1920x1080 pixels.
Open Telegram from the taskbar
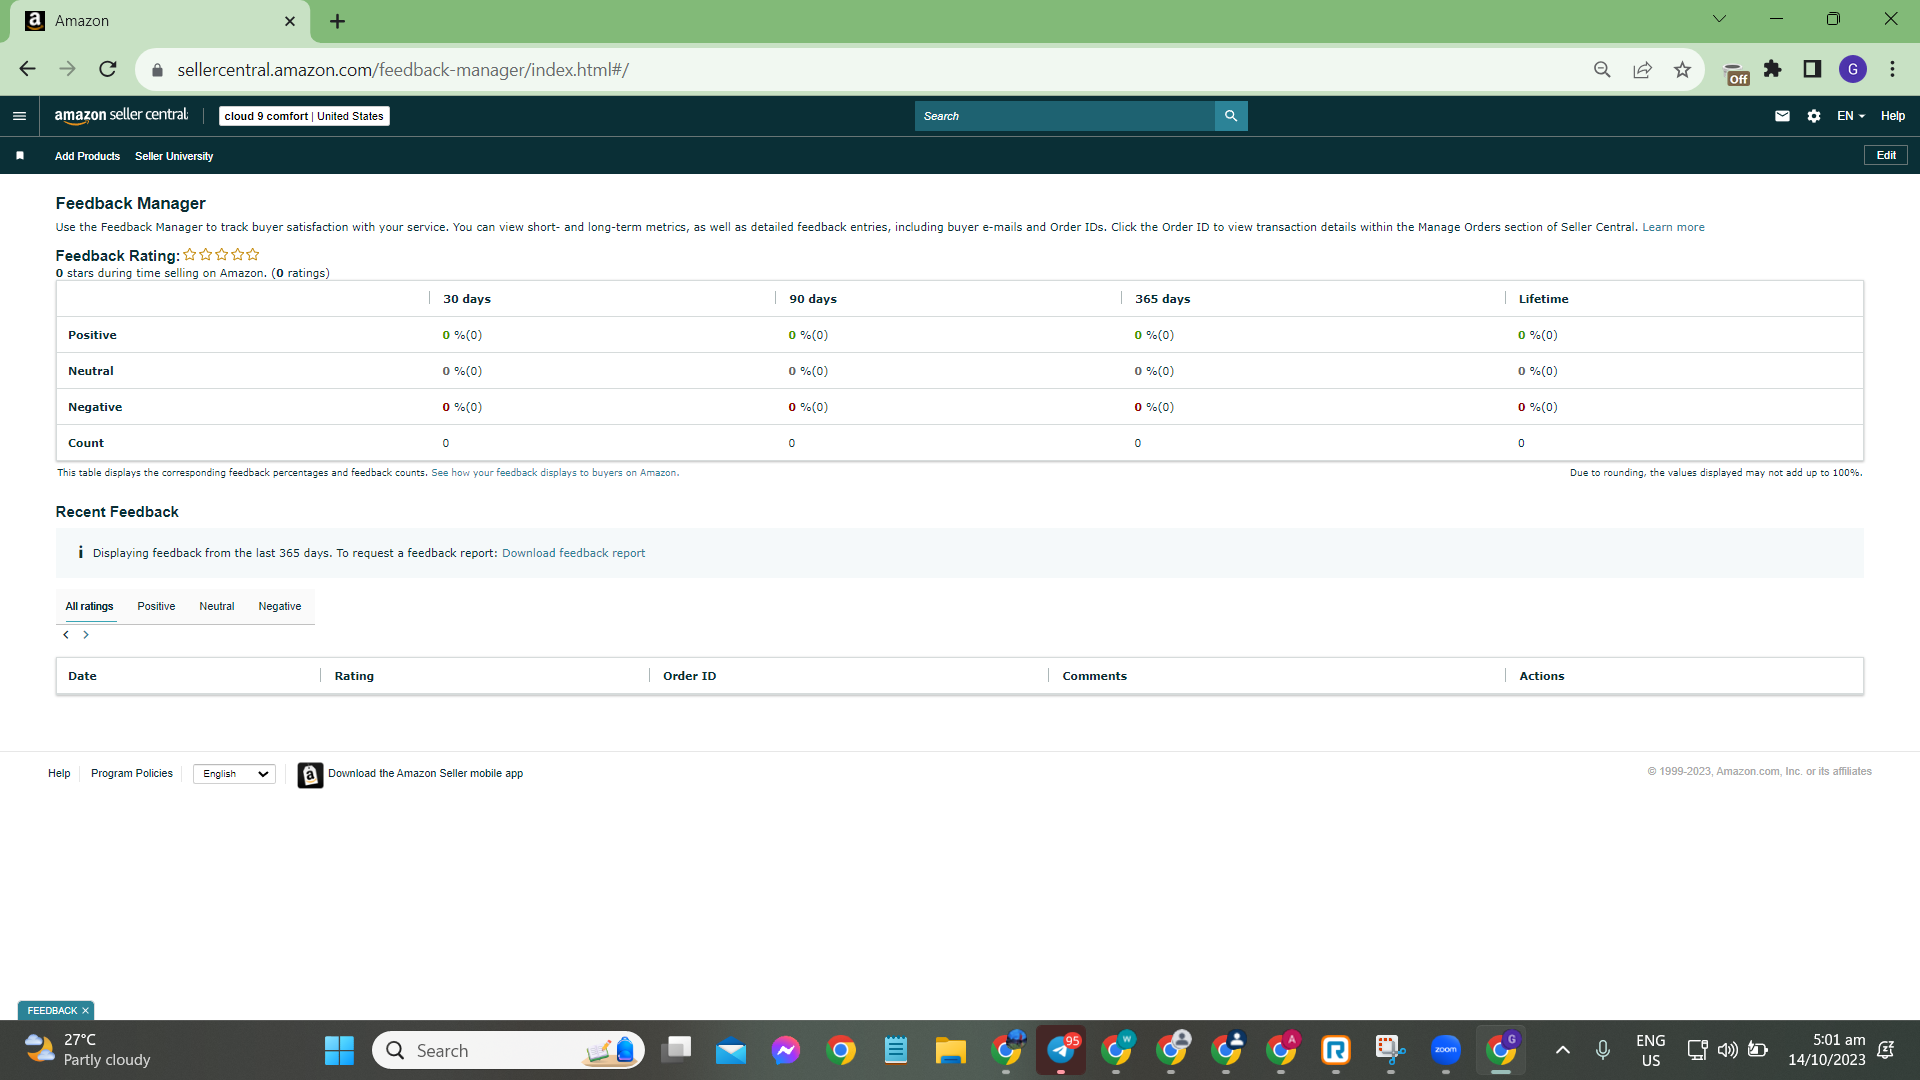(1061, 1050)
